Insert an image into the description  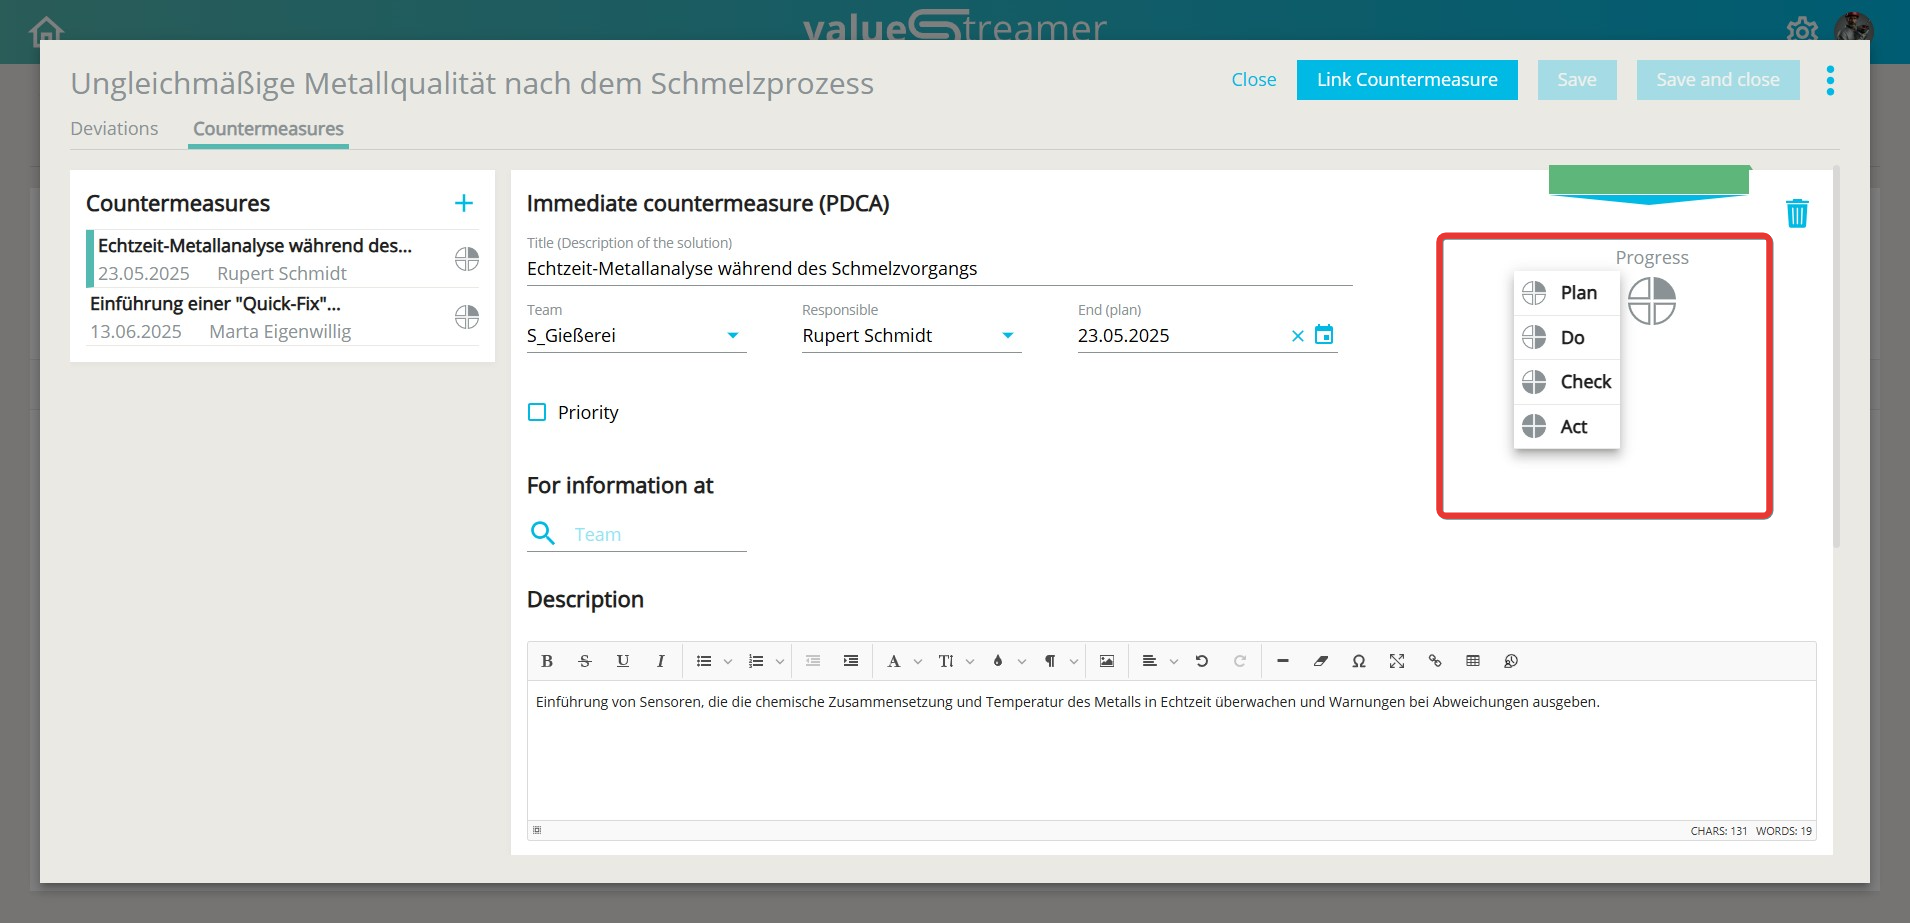pos(1107,661)
